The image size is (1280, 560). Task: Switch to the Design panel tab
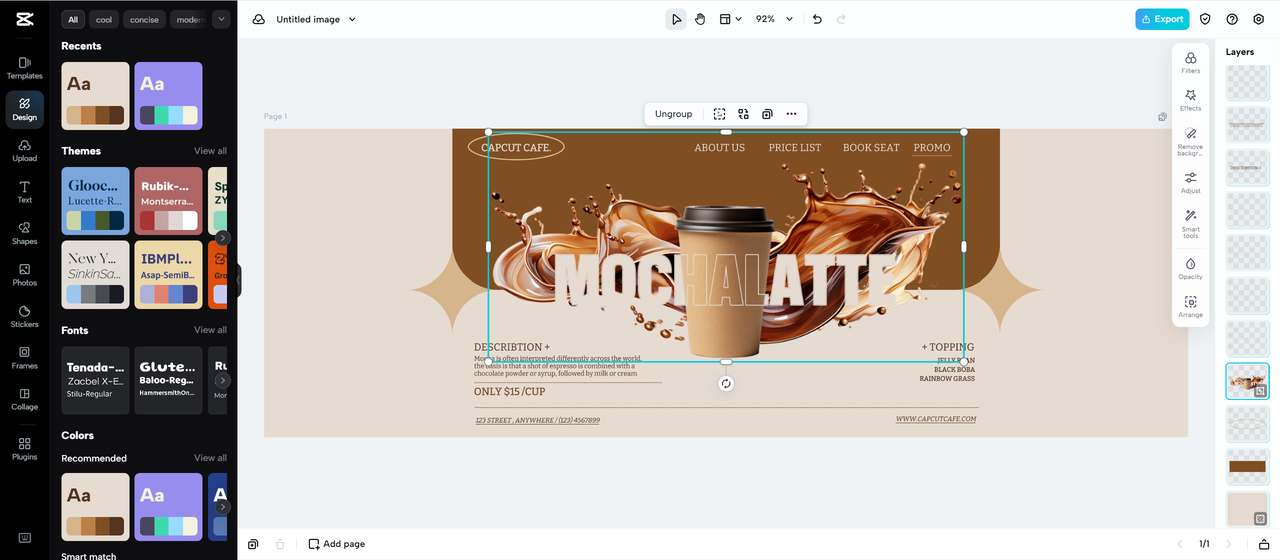click(x=24, y=108)
